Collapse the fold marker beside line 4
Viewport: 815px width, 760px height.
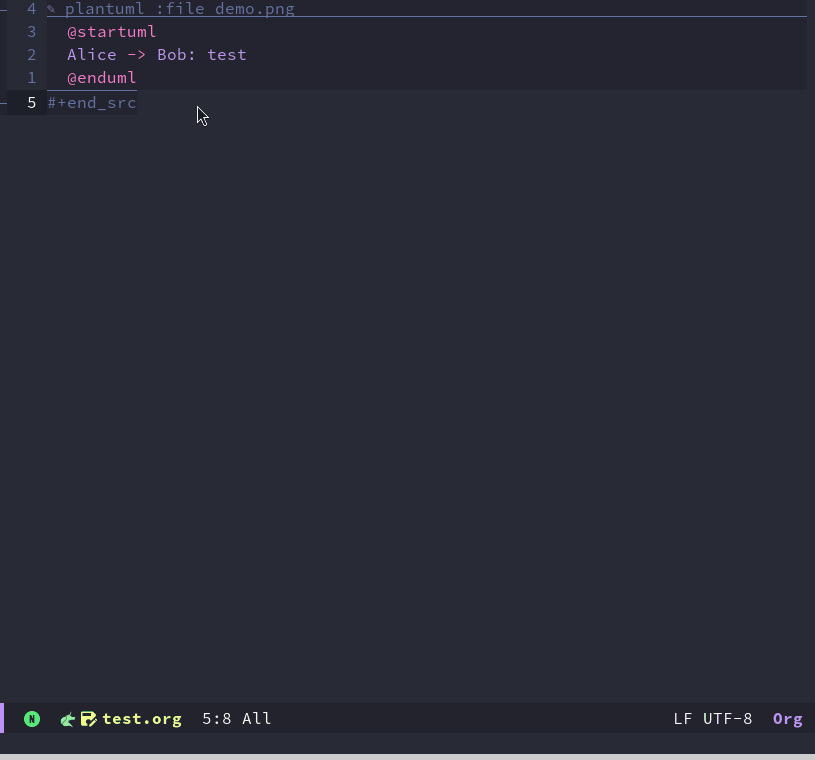4,9
